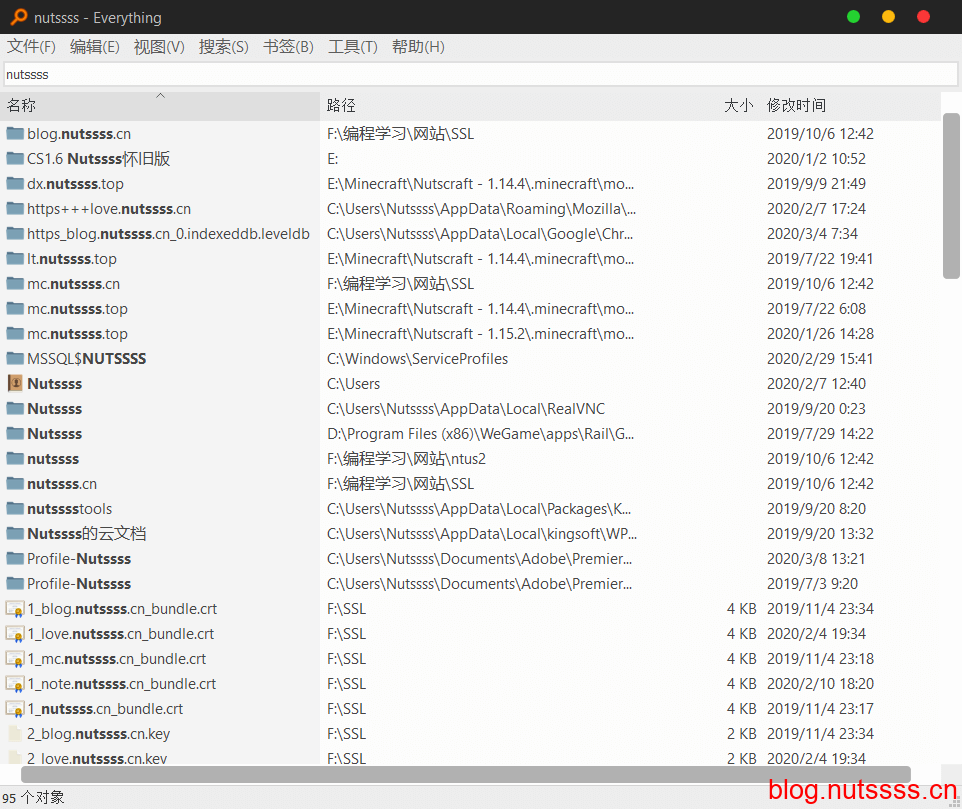
Task: Click folder icon beside MSSQL$NUTSSSS
Action: point(15,359)
